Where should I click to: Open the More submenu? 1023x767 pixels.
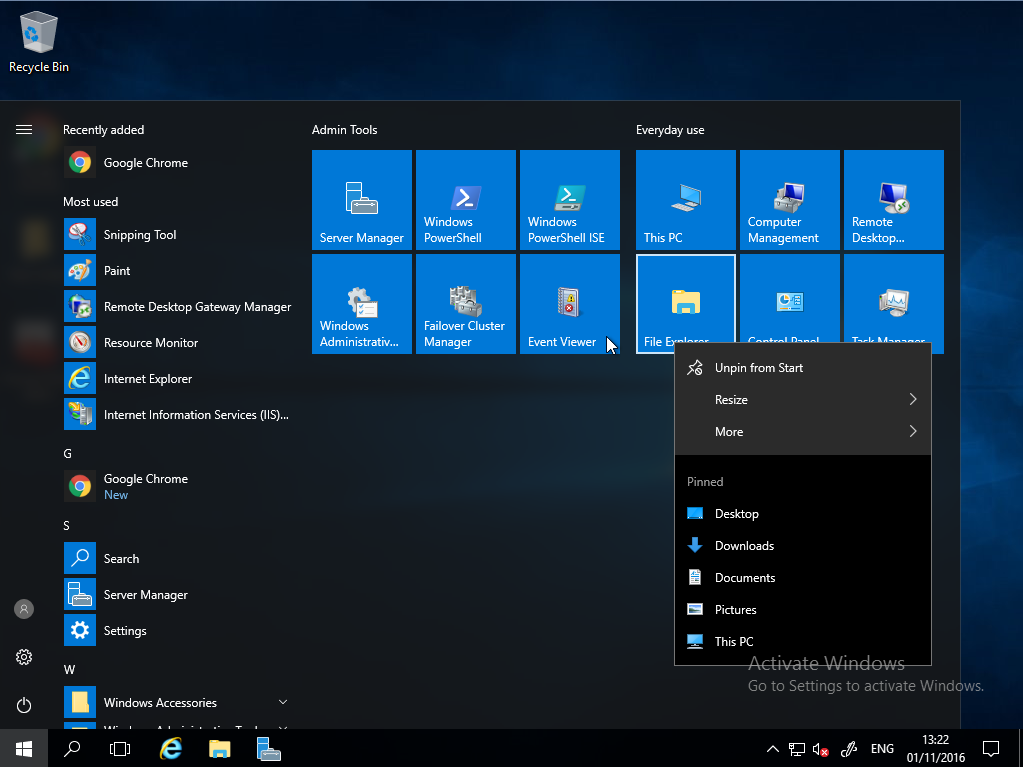[802, 432]
